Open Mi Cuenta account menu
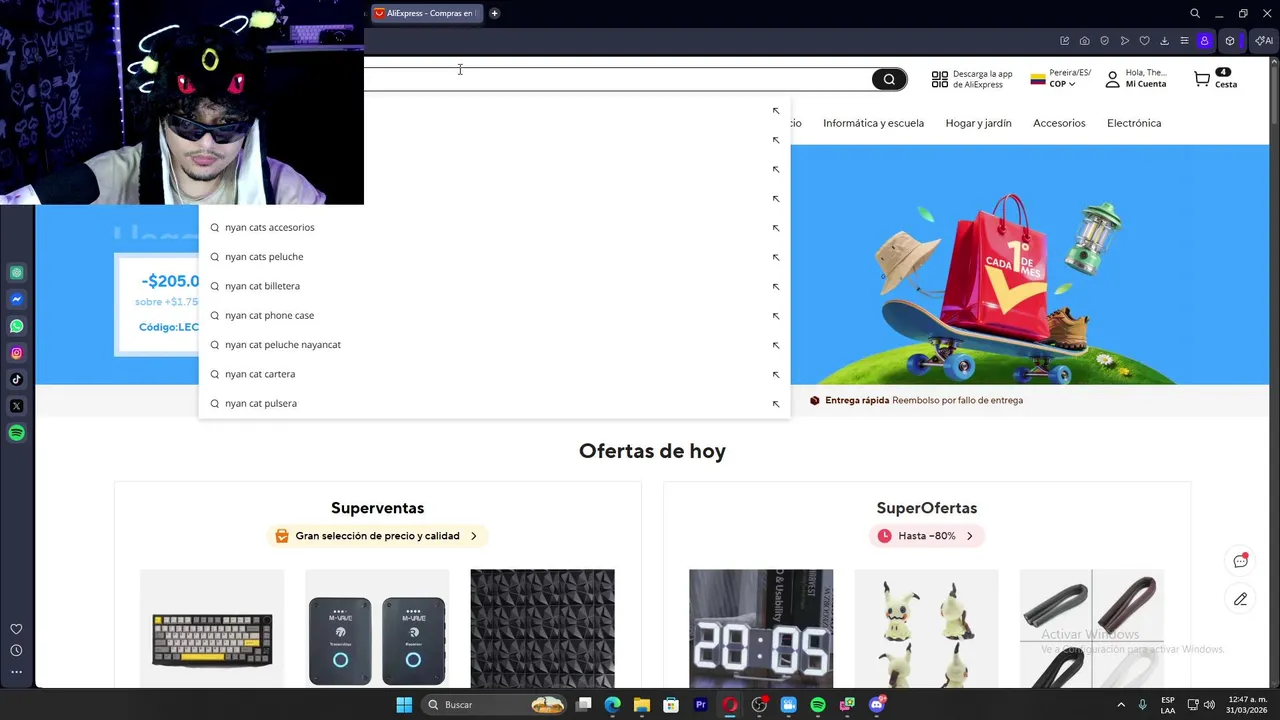The image size is (1280, 720). (x=1136, y=79)
